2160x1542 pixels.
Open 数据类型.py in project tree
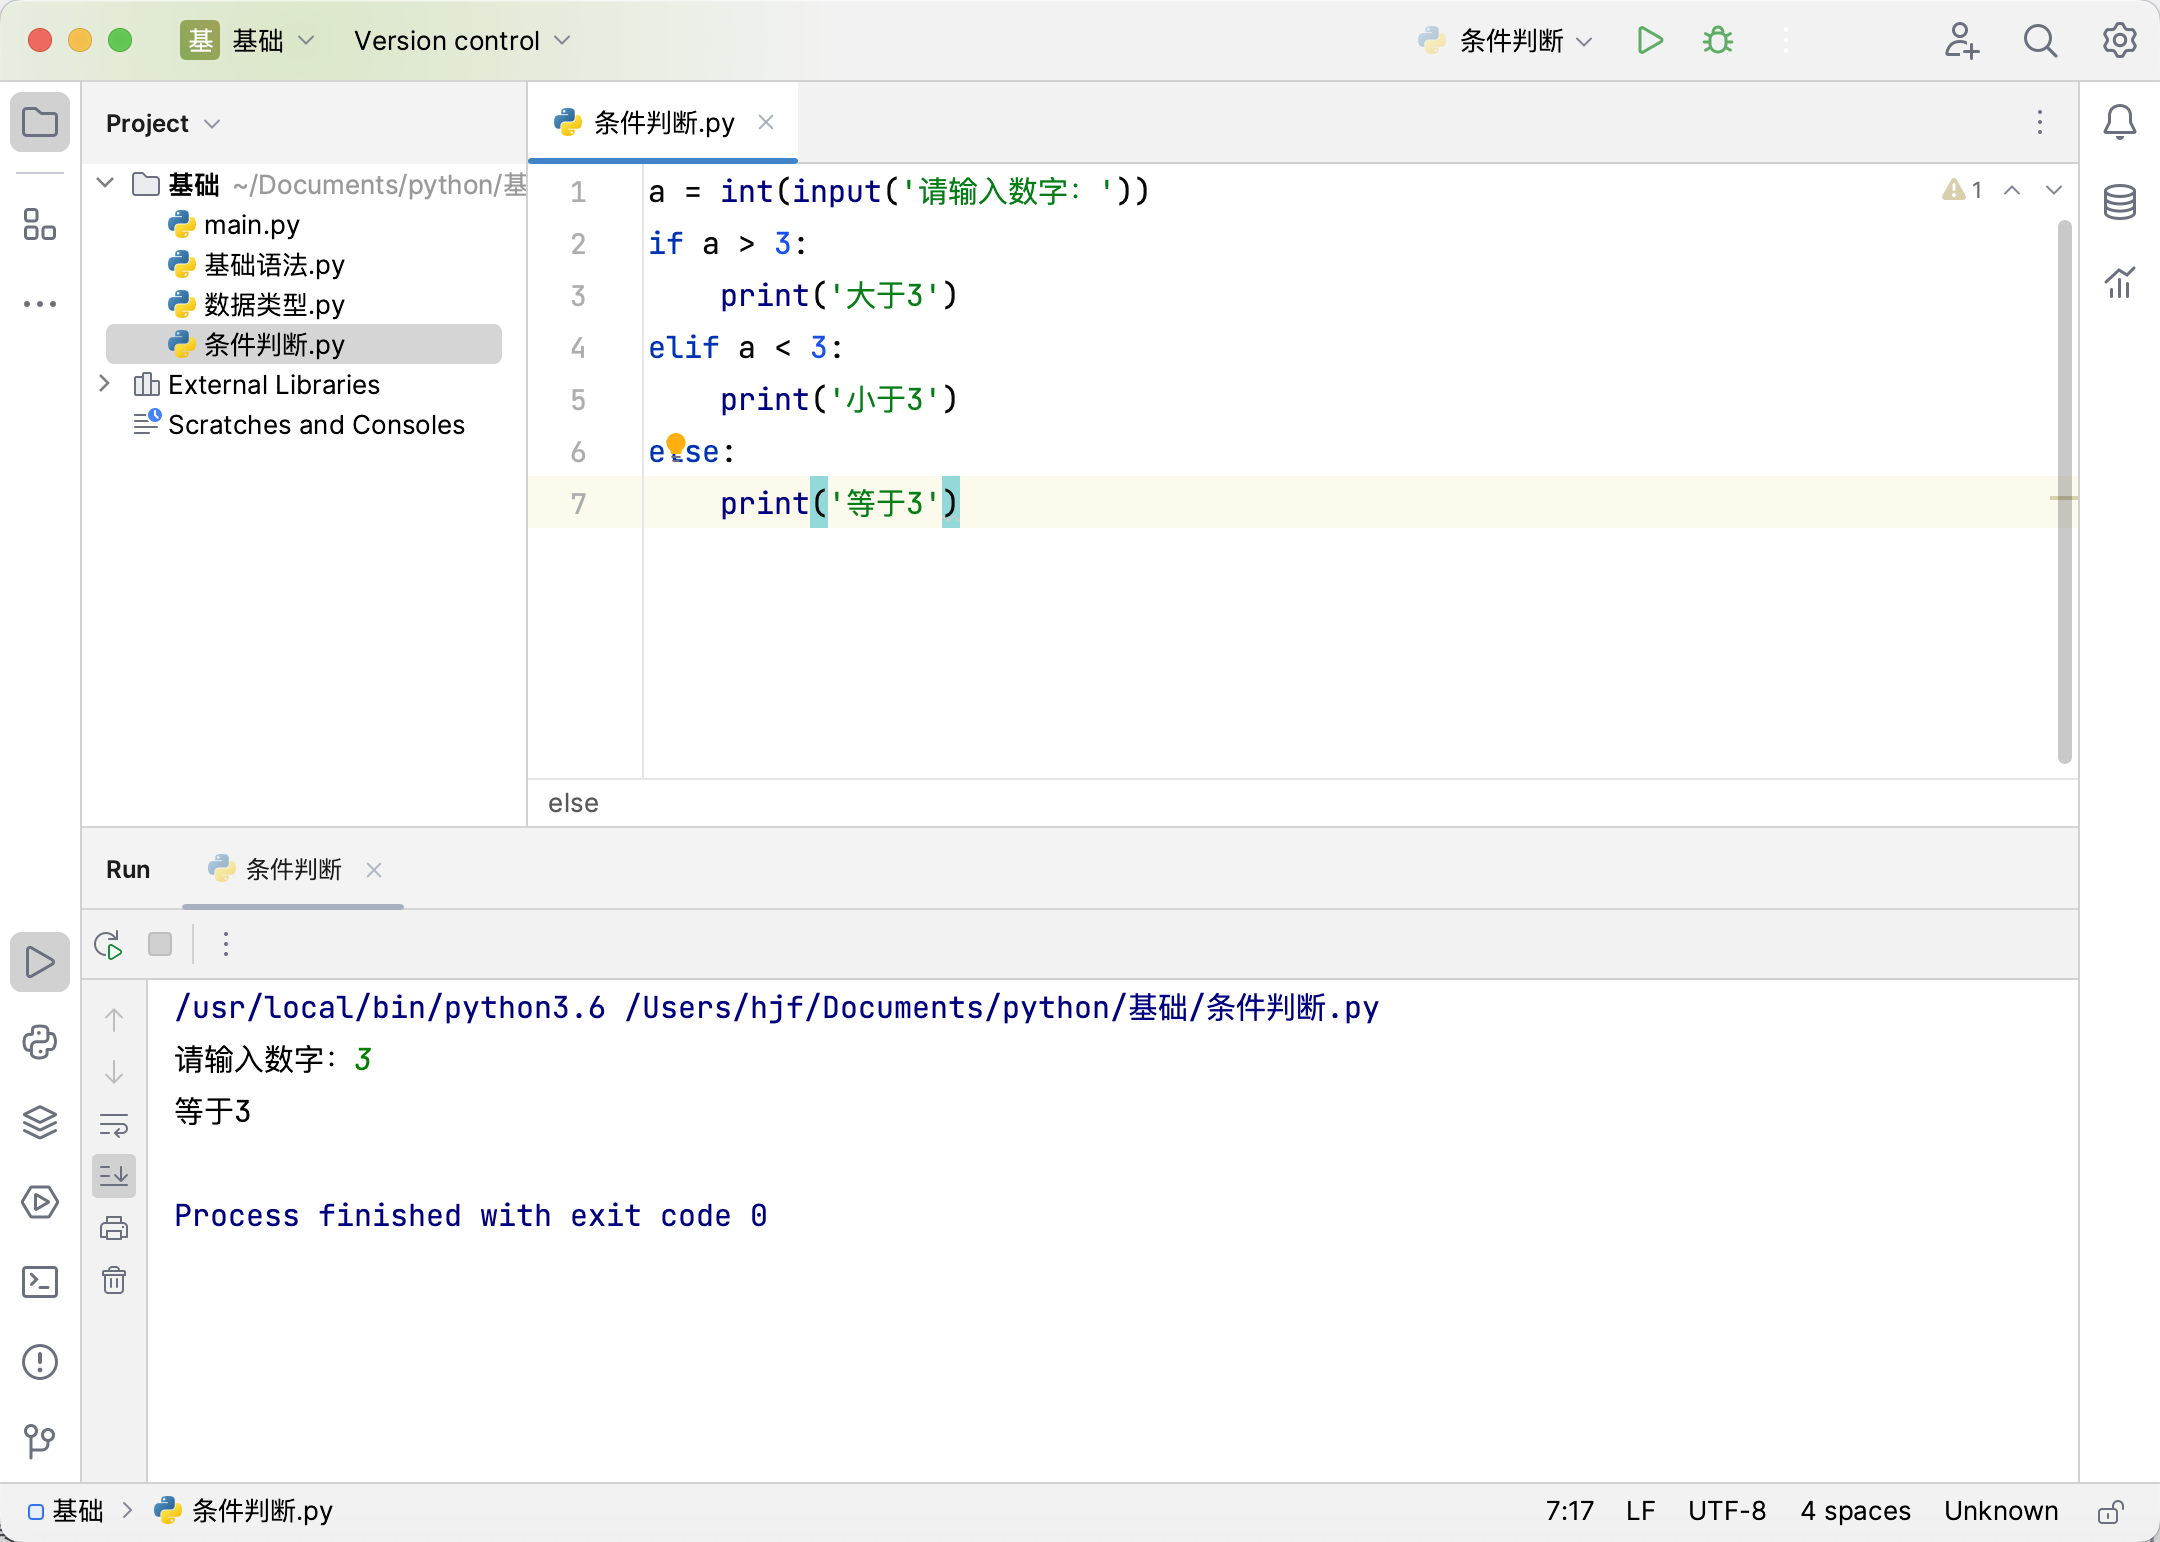pos(274,305)
